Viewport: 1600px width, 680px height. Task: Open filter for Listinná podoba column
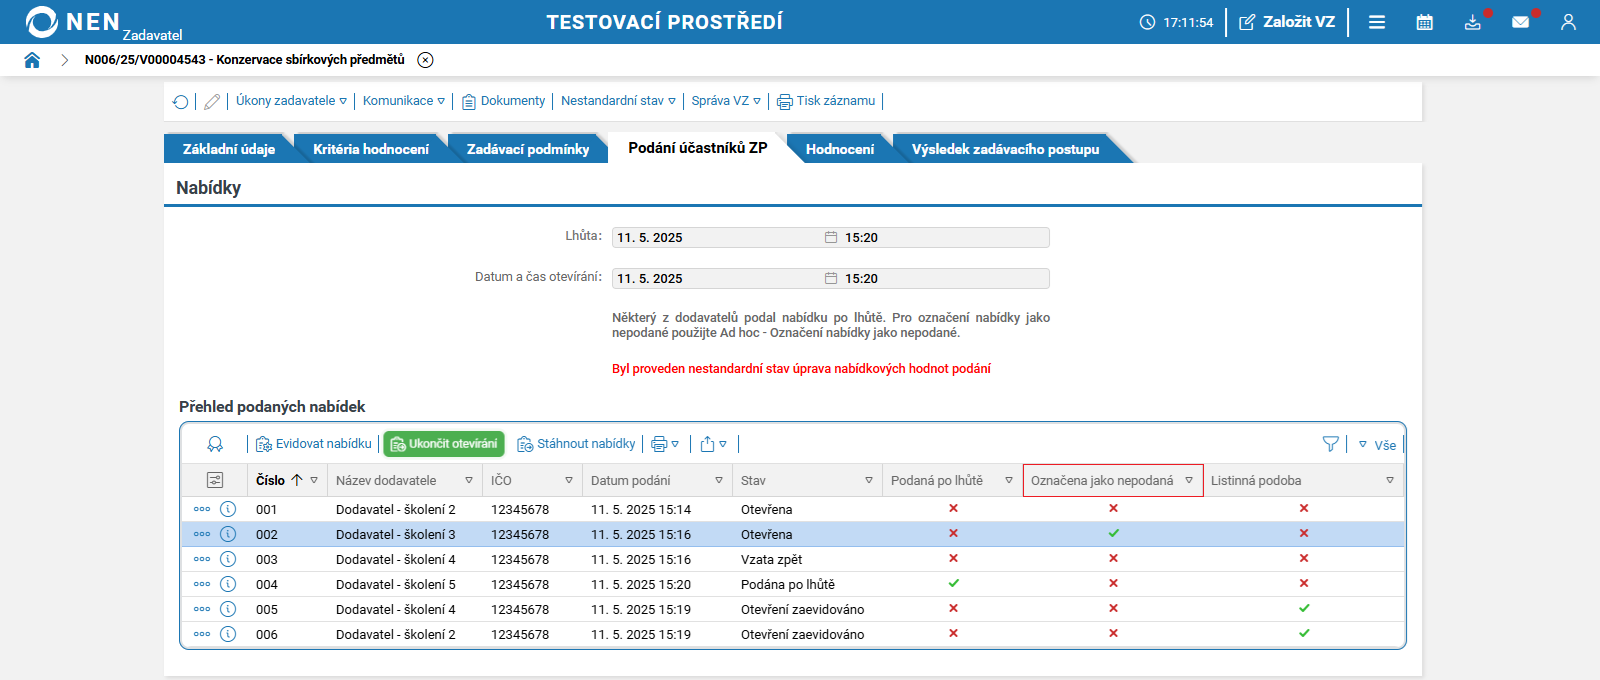1390,481
